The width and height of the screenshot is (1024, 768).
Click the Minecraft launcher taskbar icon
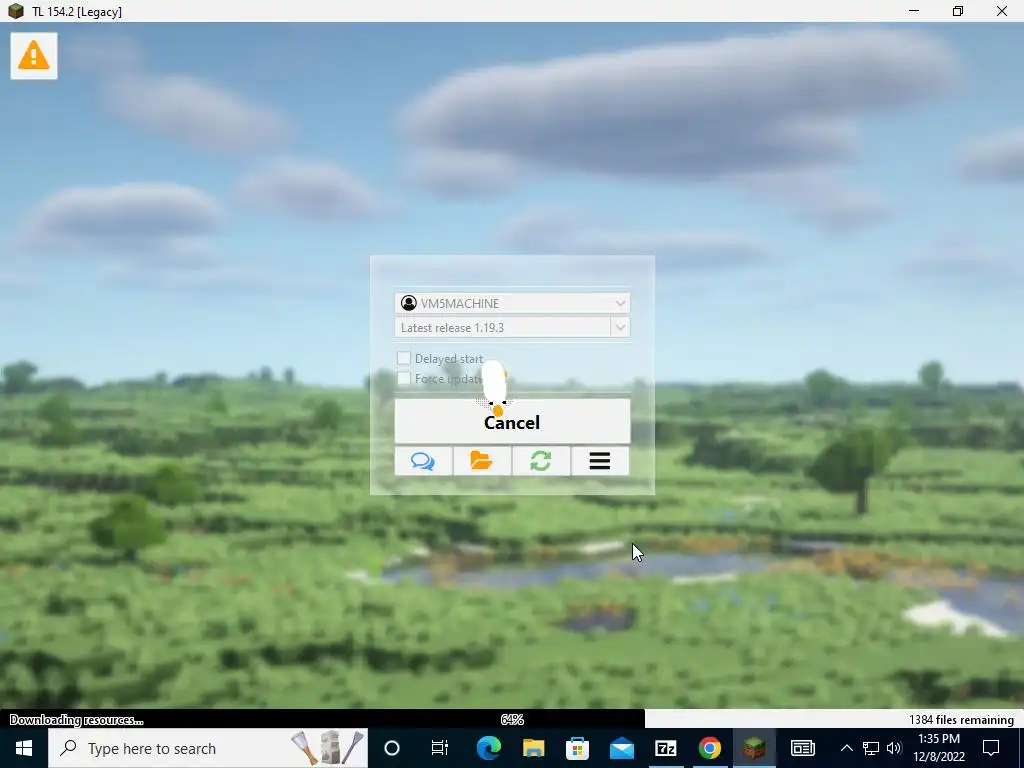point(754,748)
